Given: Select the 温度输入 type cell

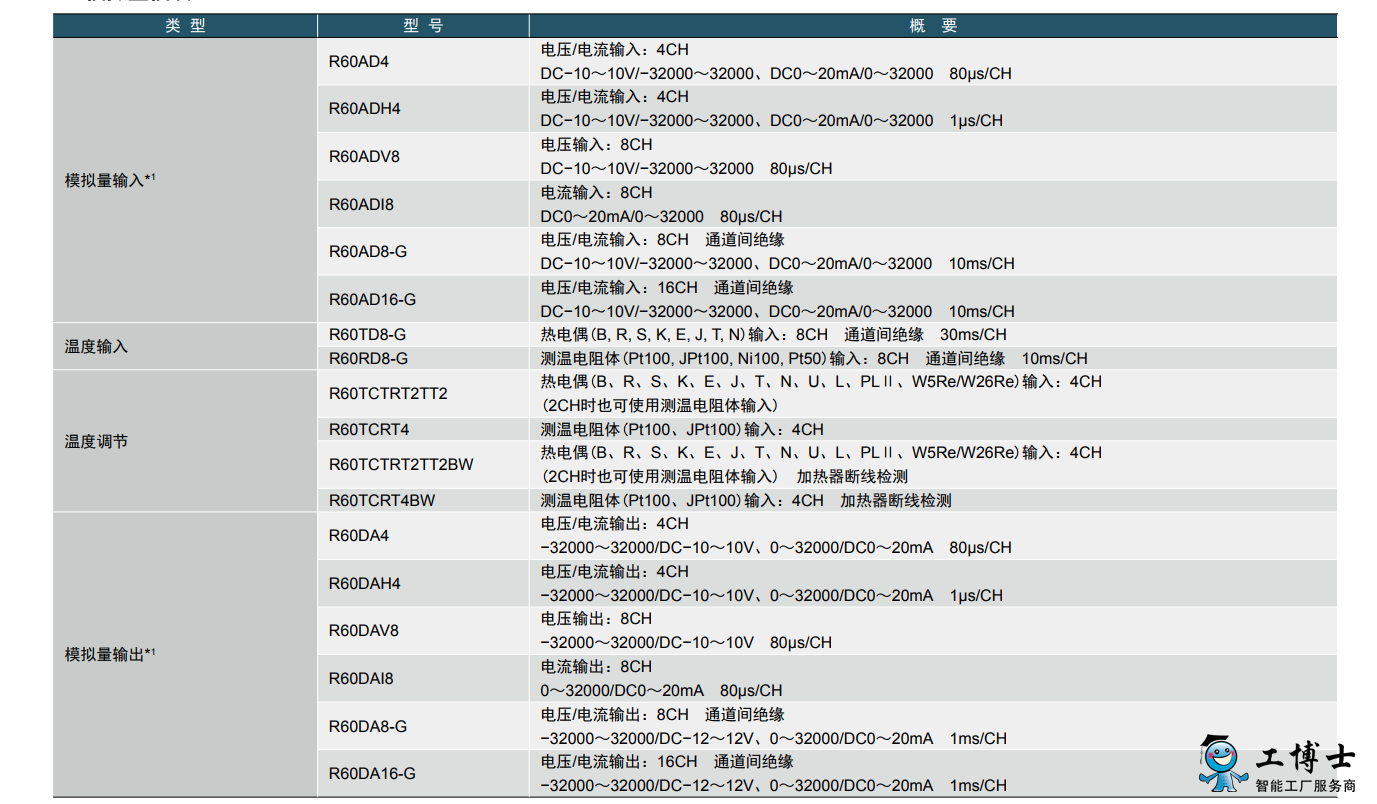Looking at the screenshot, I should pos(185,346).
